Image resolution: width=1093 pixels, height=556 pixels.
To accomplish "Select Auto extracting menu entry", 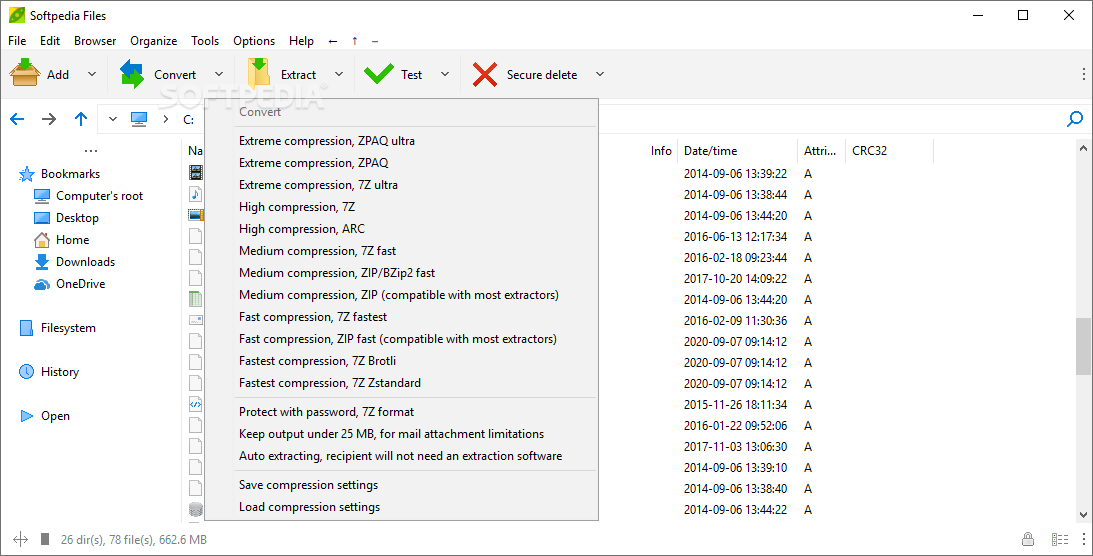I will [x=401, y=456].
